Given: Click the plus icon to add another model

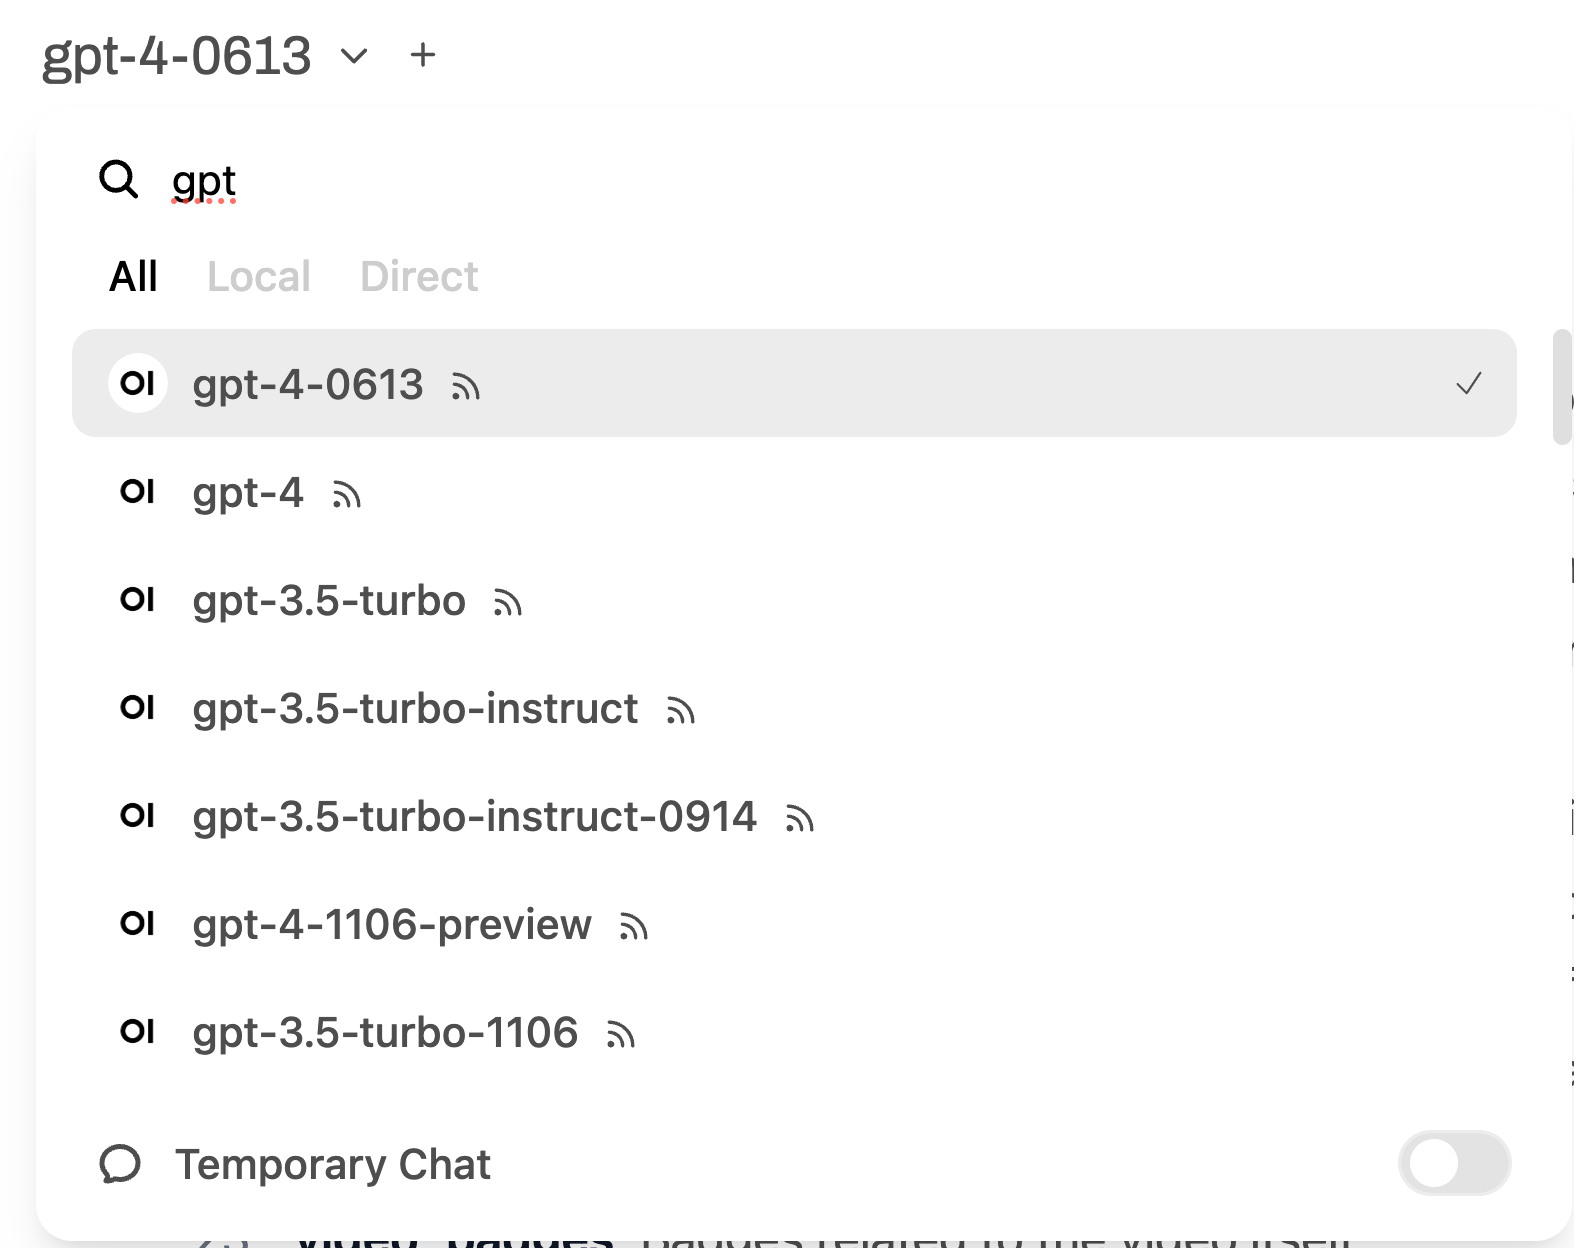Looking at the screenshot, I should (x=423, y=55).
